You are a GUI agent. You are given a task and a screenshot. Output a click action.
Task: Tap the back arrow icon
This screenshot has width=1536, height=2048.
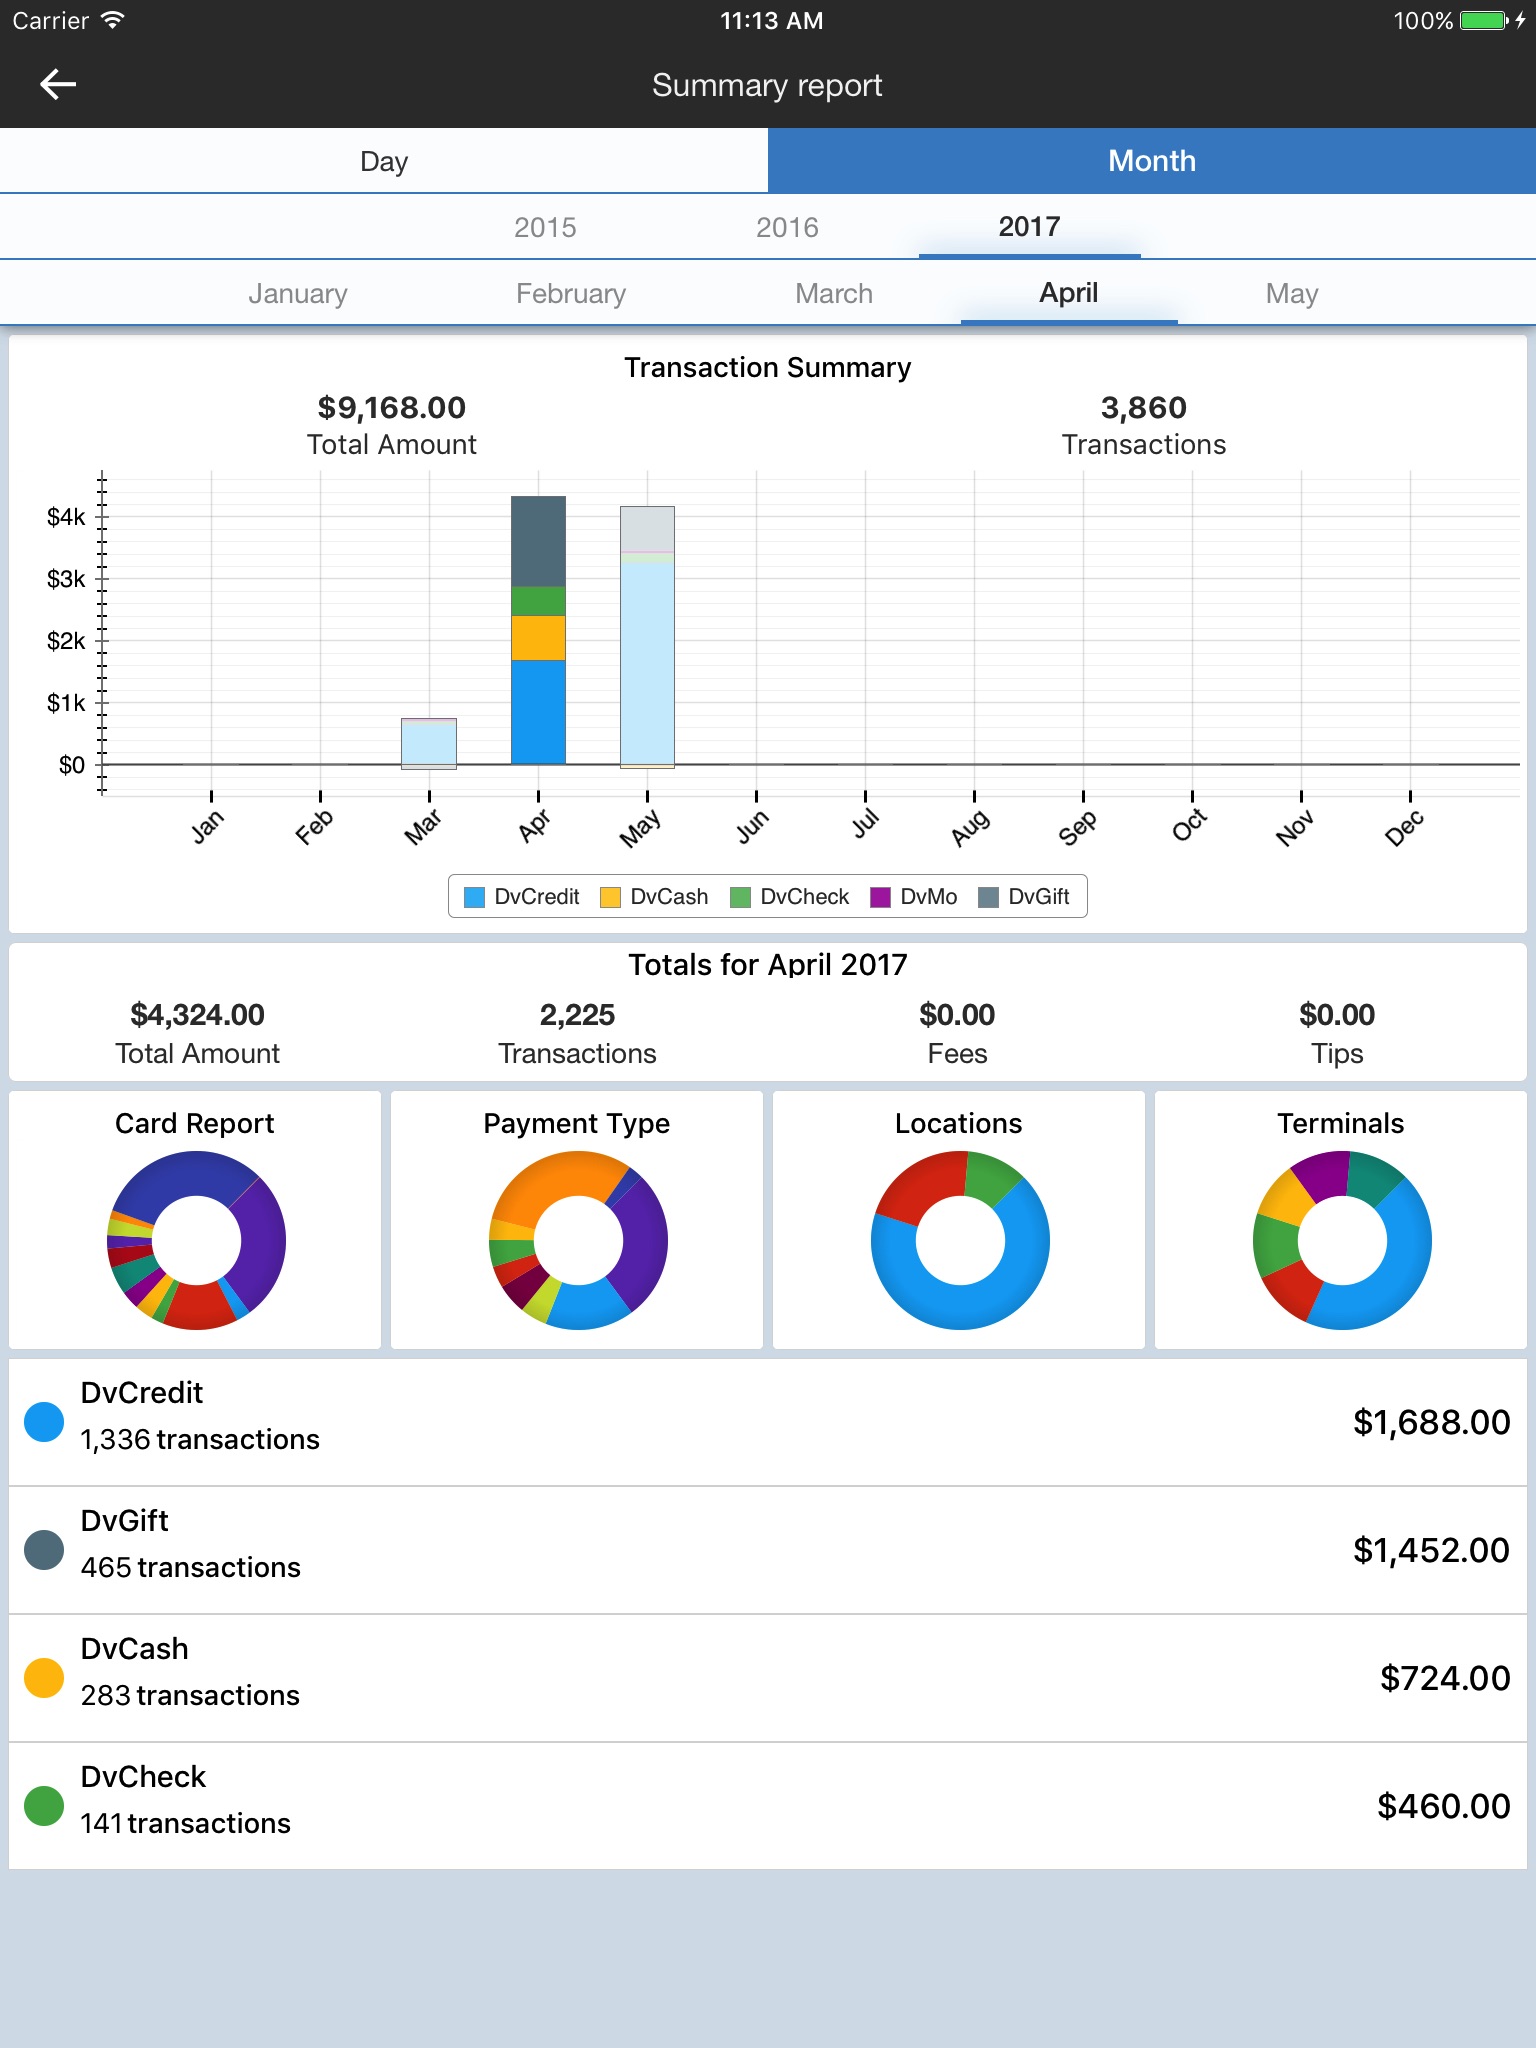tap(58, 85)
